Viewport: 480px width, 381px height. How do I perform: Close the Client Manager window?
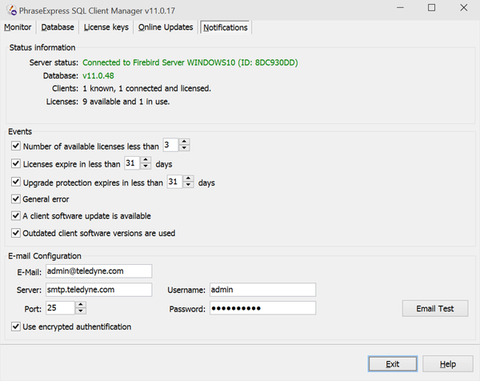[x=464, y=8]
